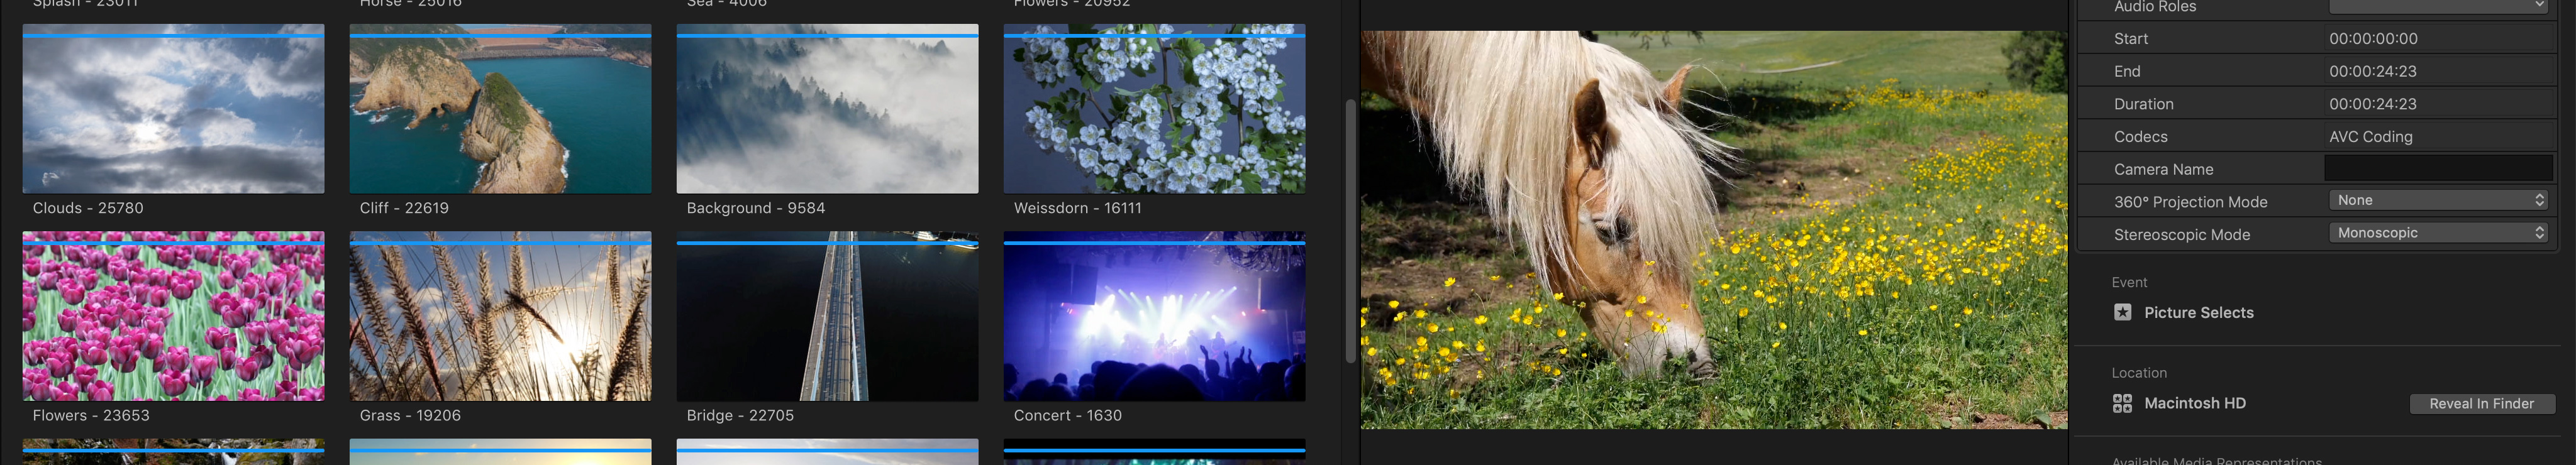Image resolution: width=2576 pixels, height=465 pixels.
Task: Click the Start timecode value
Action: click(x=2372, y=39)
